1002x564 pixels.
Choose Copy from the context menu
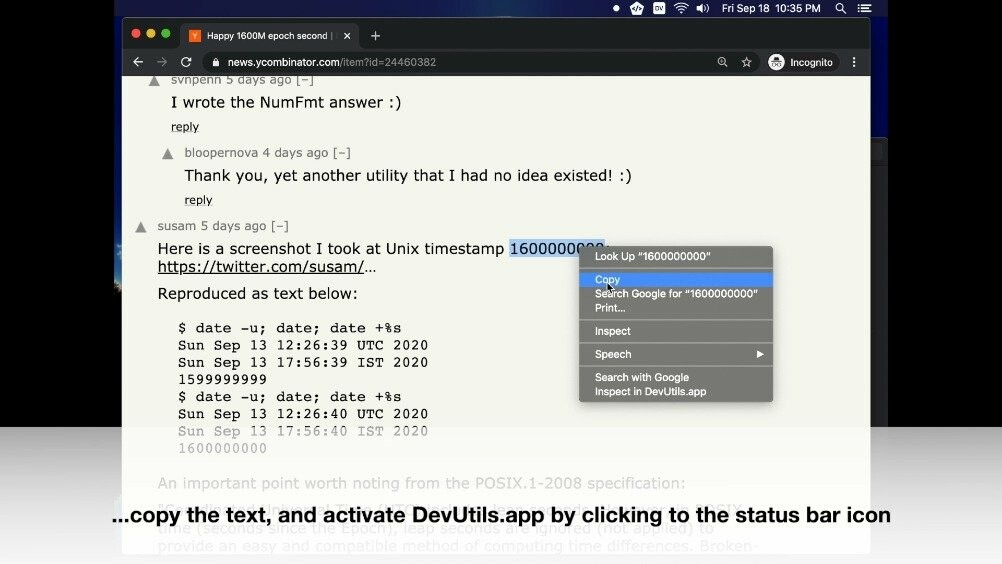(x=607, y=280)
